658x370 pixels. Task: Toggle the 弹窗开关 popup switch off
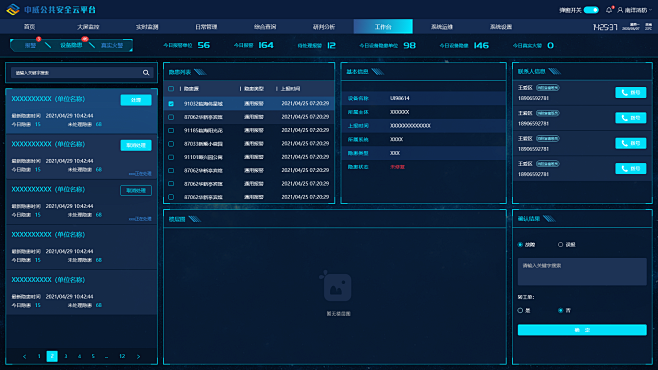tap(591, 10)
